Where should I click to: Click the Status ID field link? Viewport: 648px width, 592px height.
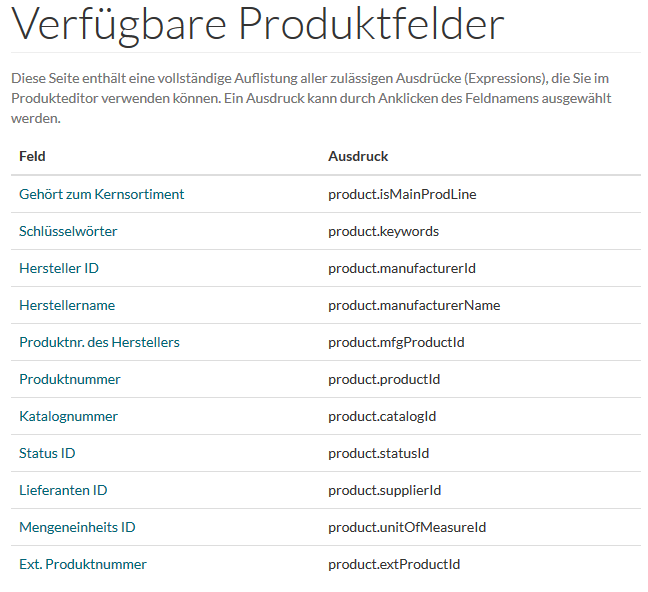click(x=47, y=453)
